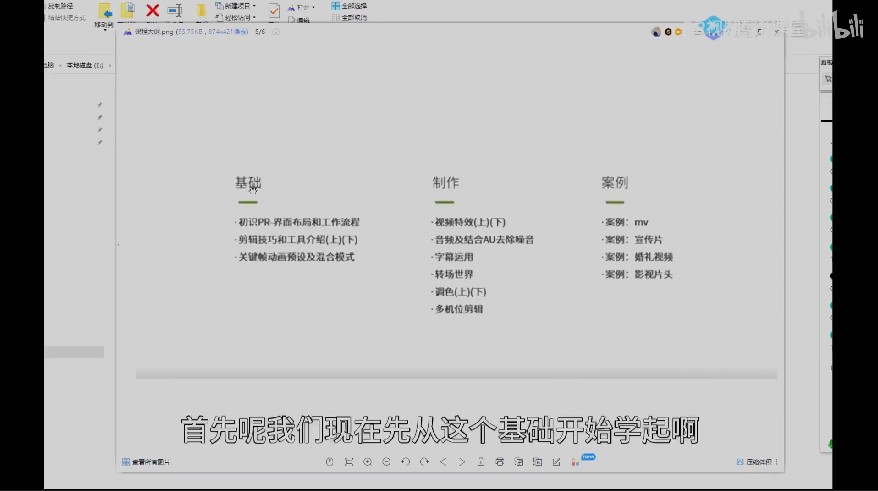Image resolution: width=878 pixels, height=491 pixels.
Task: Click the print icon in viewer toolbar
Action: tap(499, 462)
